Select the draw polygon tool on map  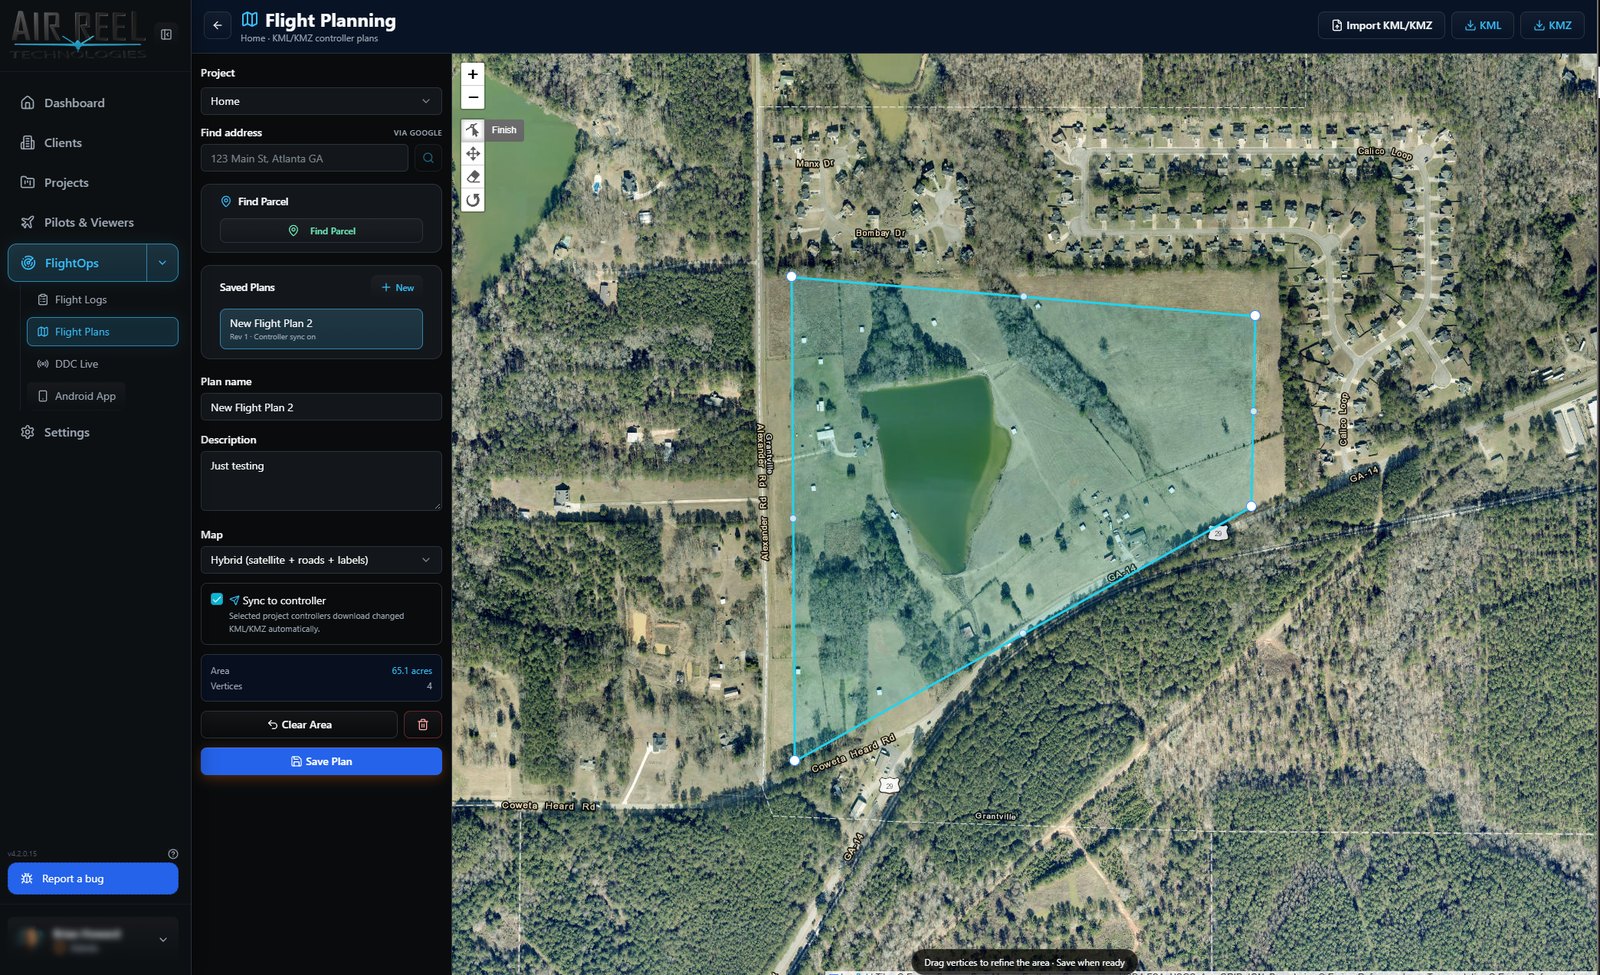click(x=473, y=130)
